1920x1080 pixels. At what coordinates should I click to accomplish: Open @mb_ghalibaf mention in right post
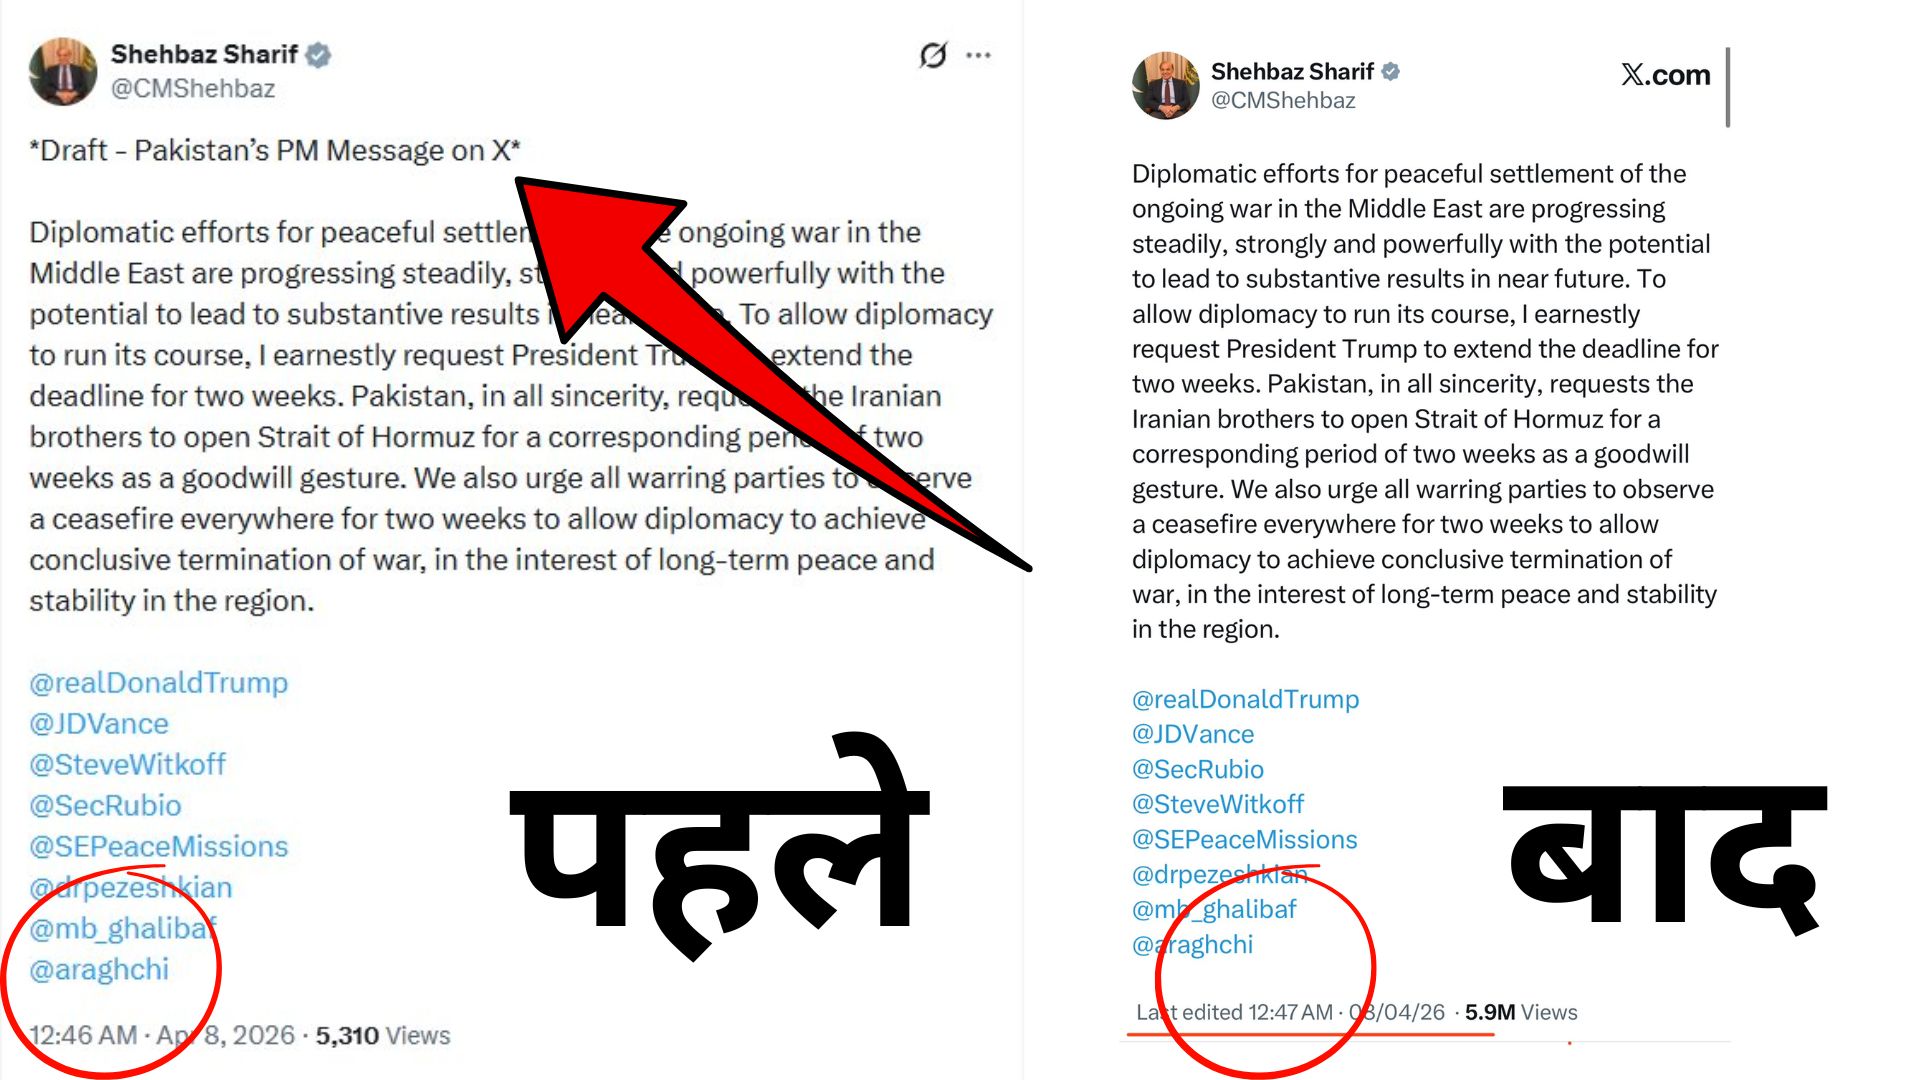(1214, 910)
